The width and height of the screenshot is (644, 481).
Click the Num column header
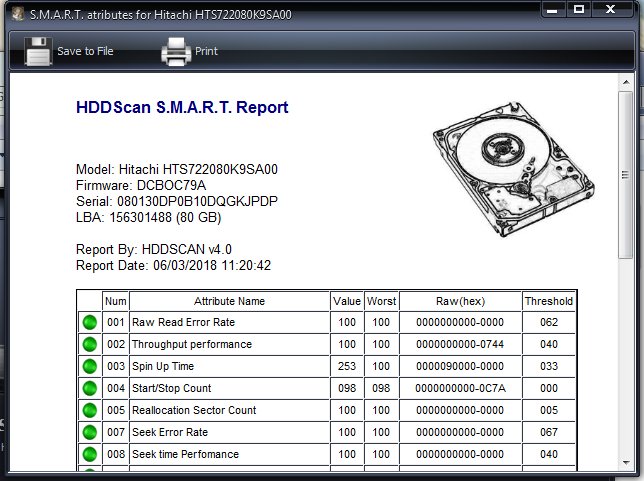[116, 301]
